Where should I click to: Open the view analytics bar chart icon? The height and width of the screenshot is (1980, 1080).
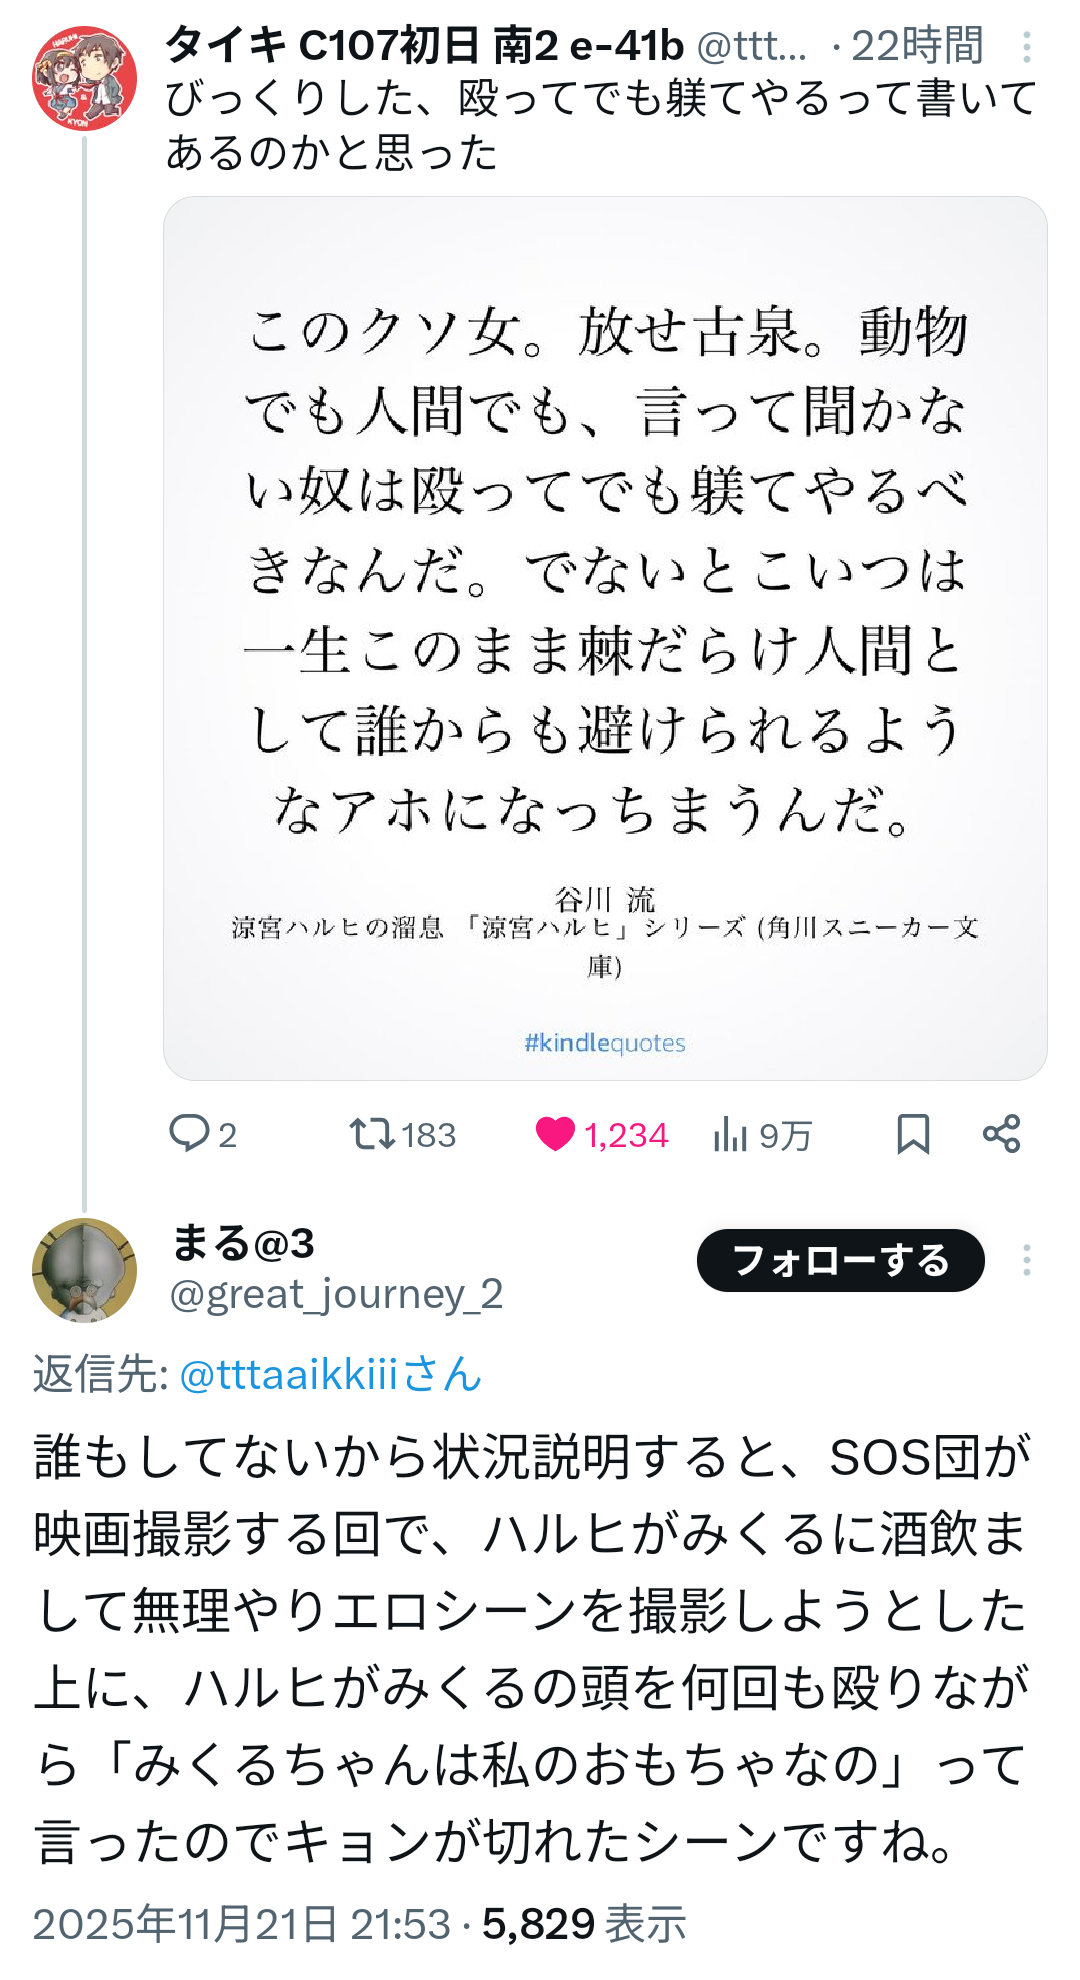(731, 1135)
